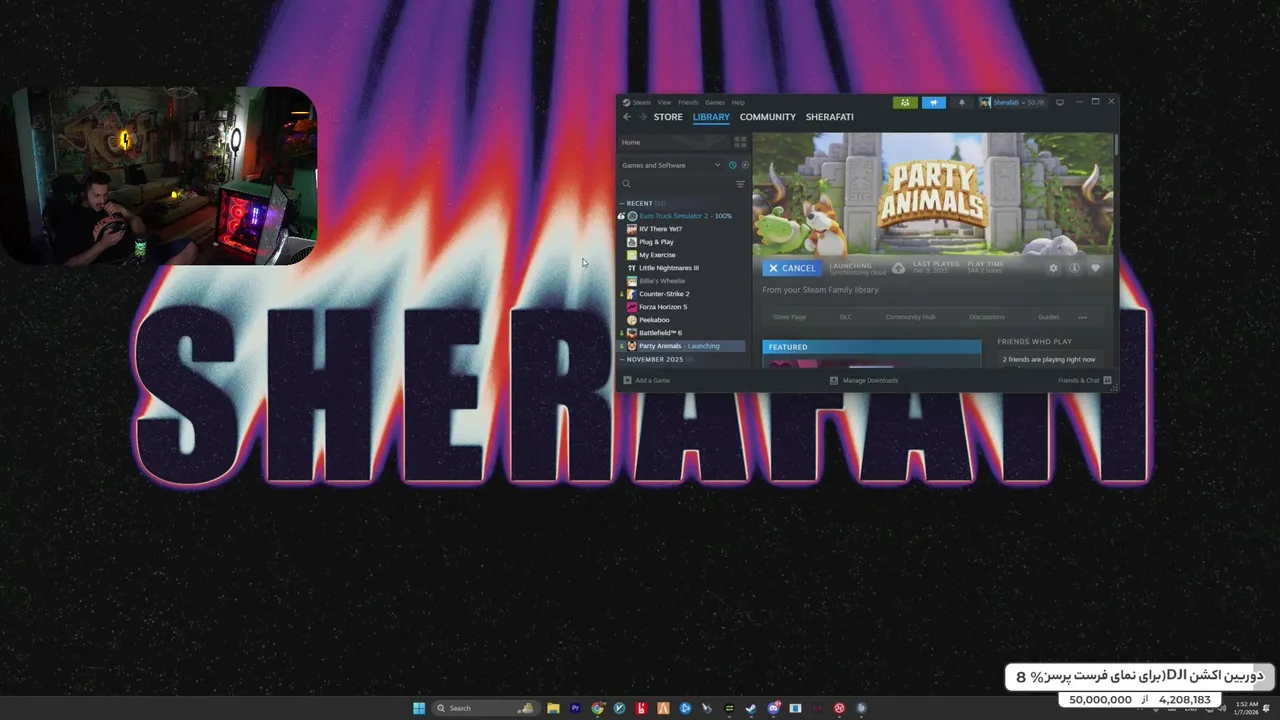Select Billie's Wheelie in library

point(683,281)
